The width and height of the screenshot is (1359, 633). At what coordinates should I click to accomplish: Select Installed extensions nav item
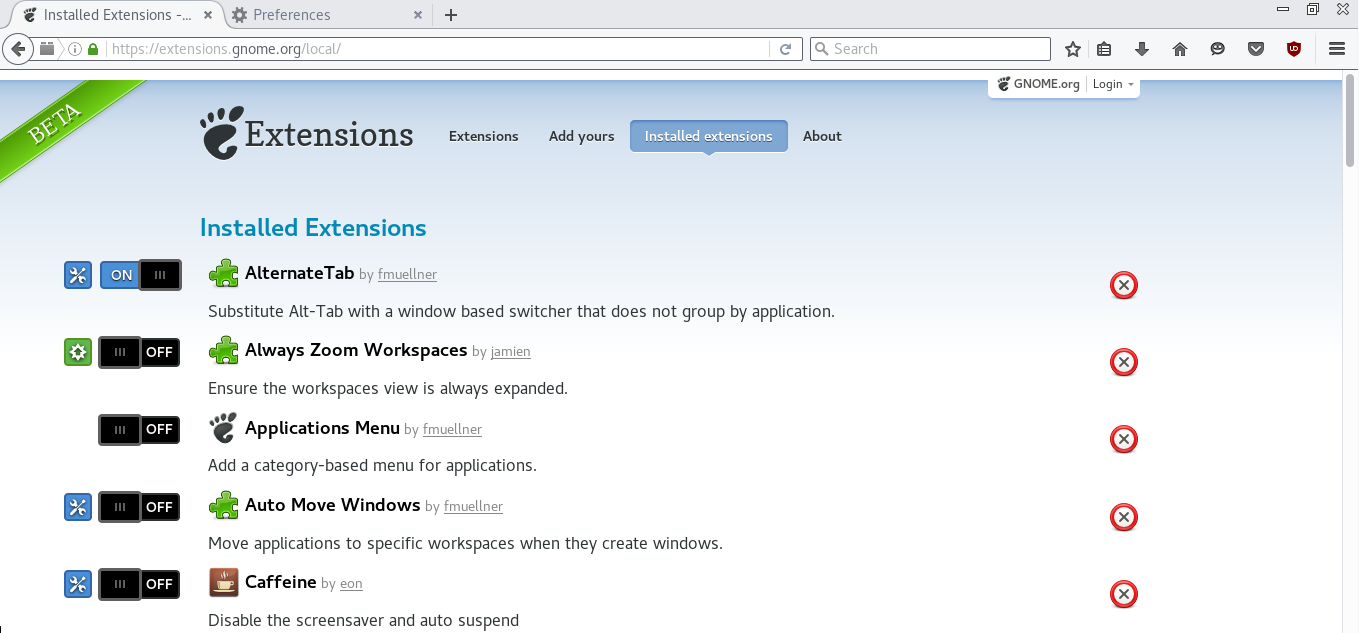pos(709,136)
